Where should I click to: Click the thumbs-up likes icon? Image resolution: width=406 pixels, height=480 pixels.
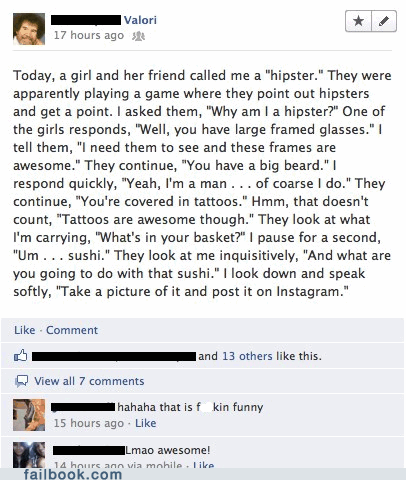point(21,356)
